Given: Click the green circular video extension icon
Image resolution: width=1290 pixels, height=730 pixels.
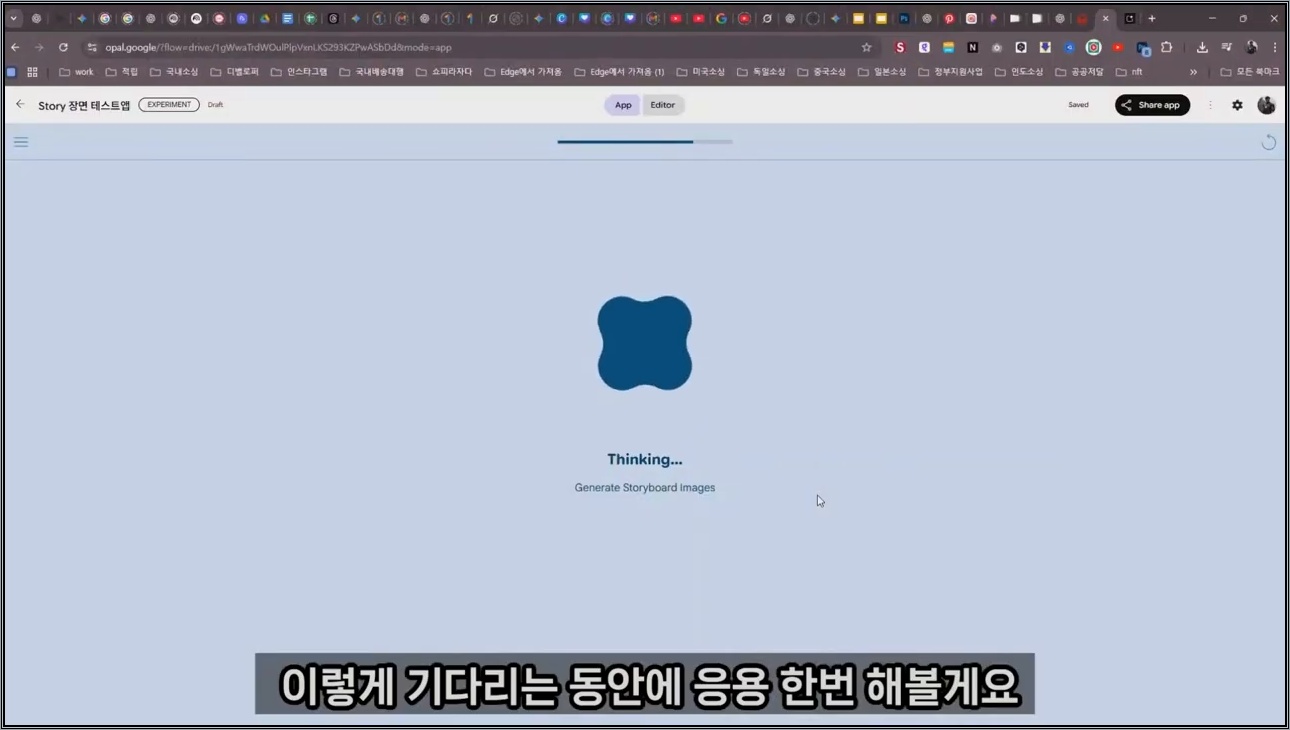Looking at the screenshot, I should click(x=1094, y=47).
